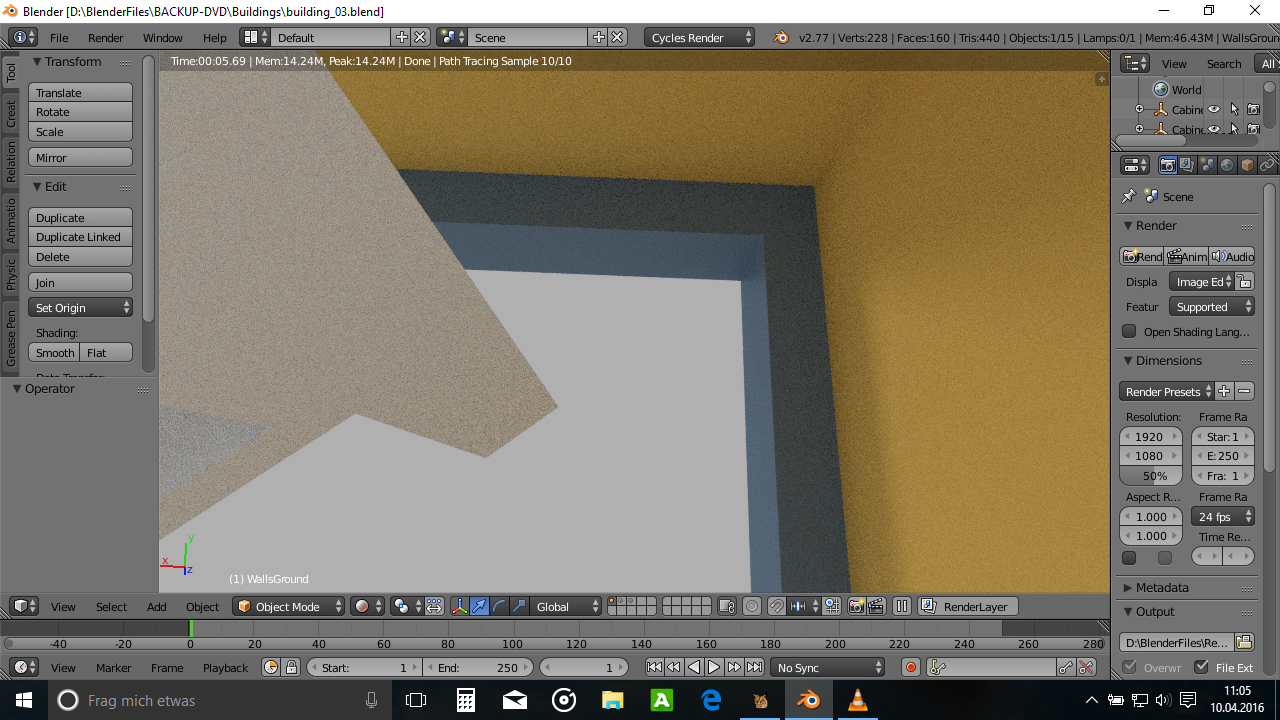1280x720 pixels.
Task: Open the Global orientation dropdown
Action: click(566, 606)
